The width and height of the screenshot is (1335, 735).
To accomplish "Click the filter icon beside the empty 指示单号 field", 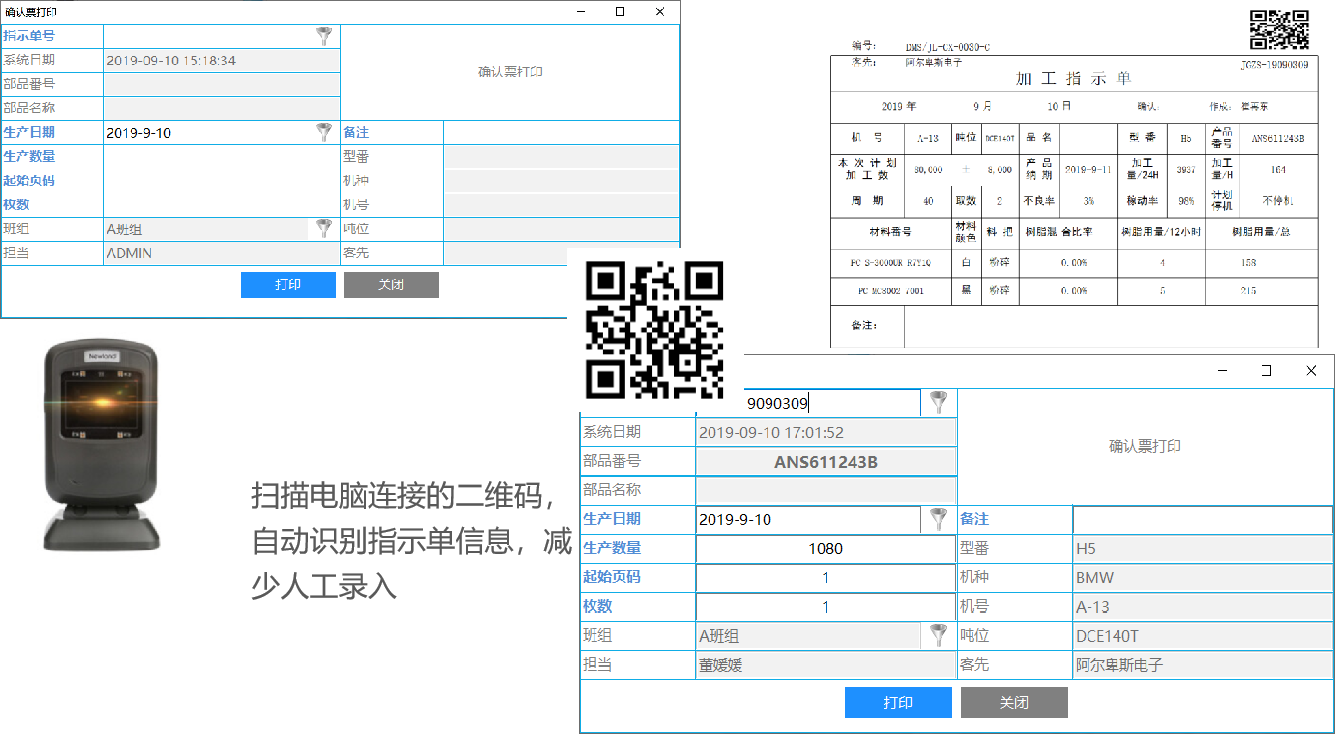I will point(324,36).
